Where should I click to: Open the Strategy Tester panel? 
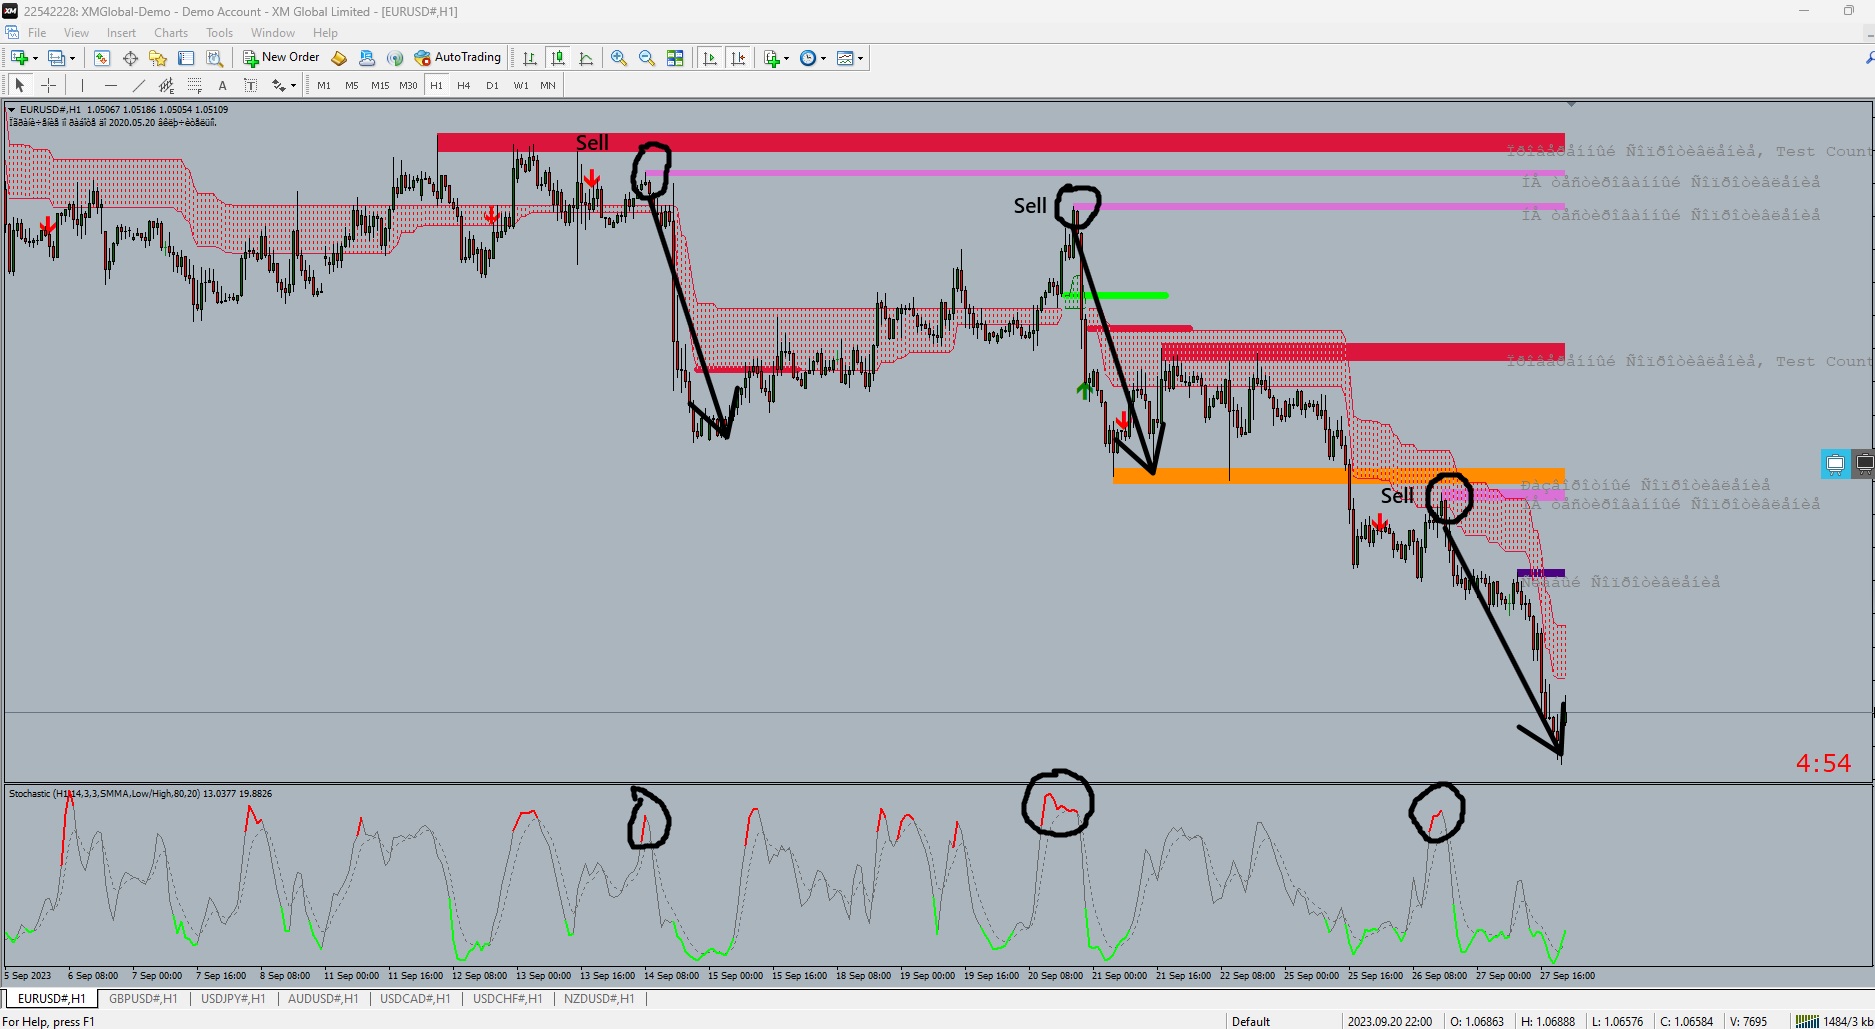tap(213, 57)
